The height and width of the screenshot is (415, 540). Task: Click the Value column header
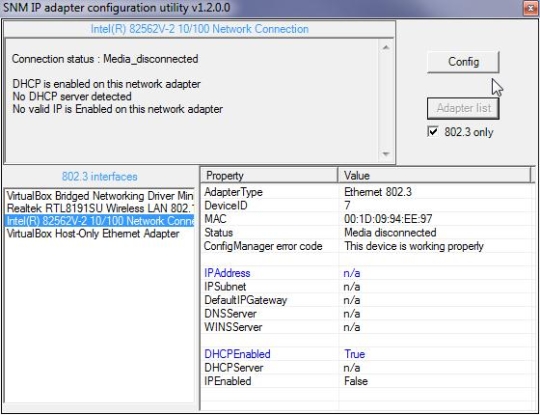tap(435, 176)
